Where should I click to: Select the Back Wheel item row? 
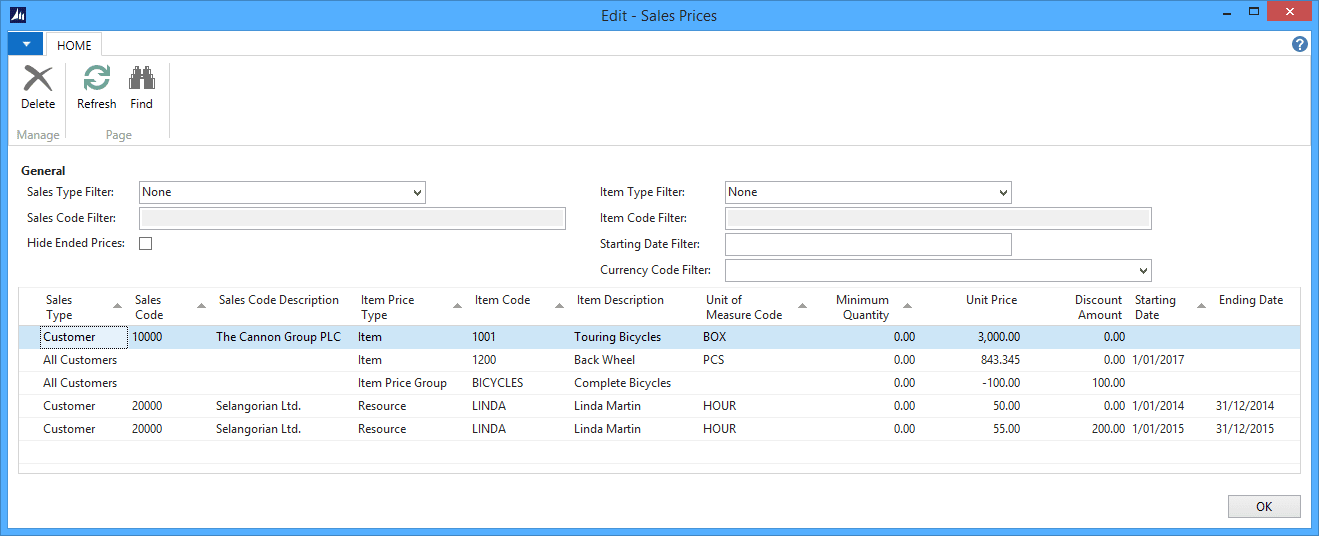[660, 360]
